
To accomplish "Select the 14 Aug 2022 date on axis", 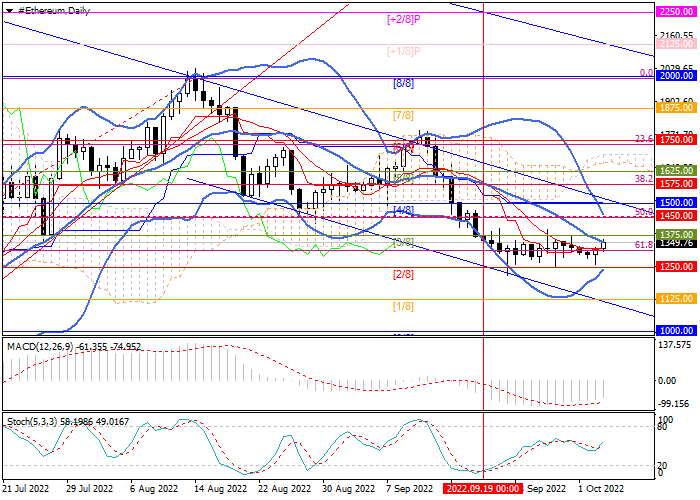I will click(x=221, y=489).
